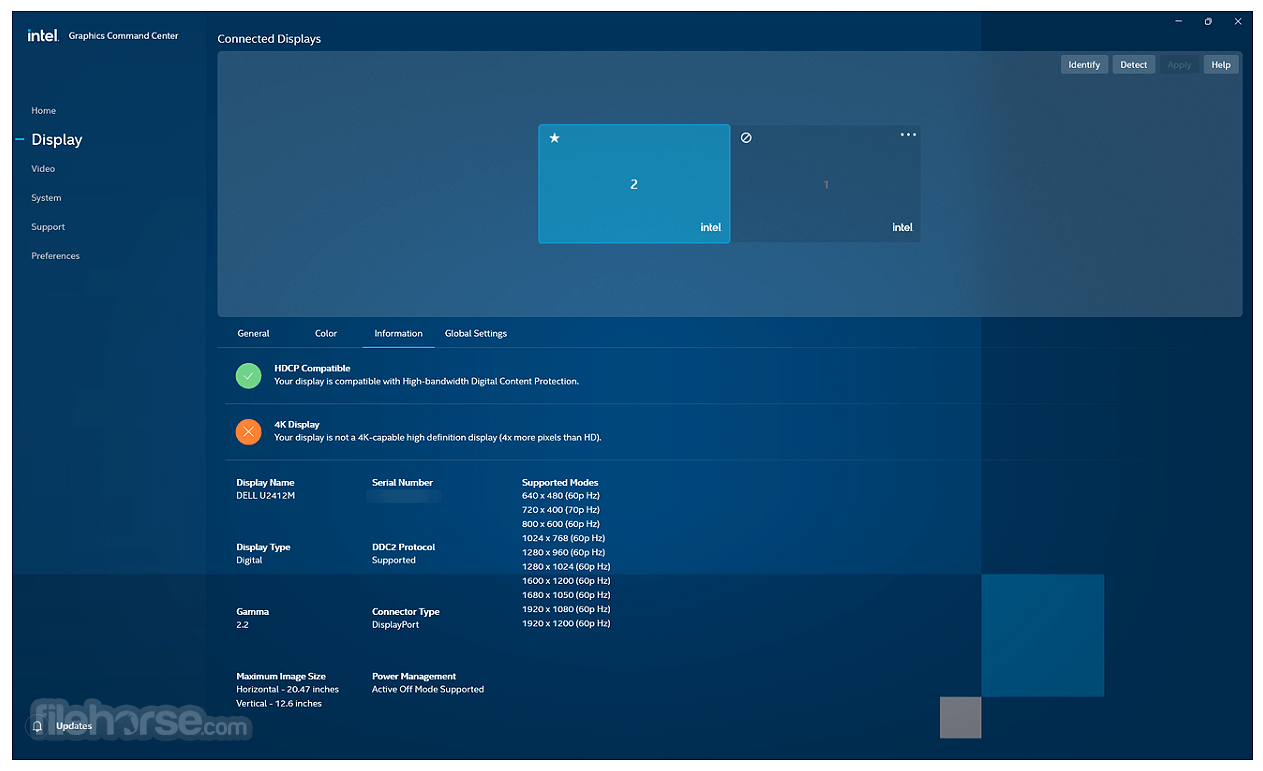Click the Active Off Mode Supported text
The height and width of the screenshot is (771, 1263).
coord(428,690)
